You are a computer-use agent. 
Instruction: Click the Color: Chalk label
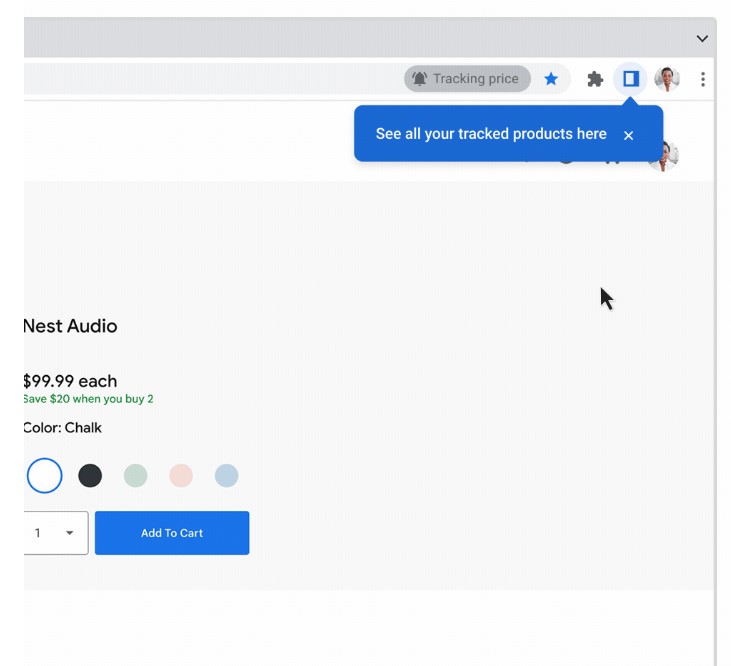pyautogui.click(x=62, y=428)
